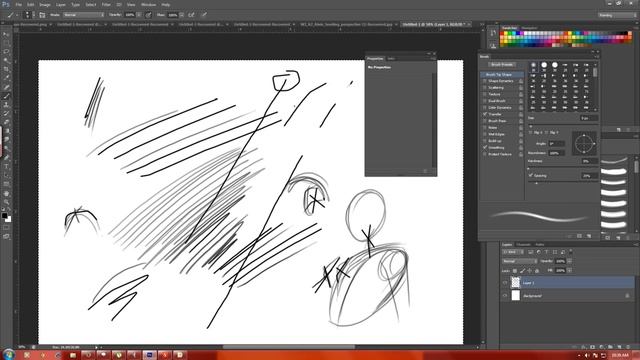Switch to the Channels tab
Image resolution: width=640 pixels, height=360 pixels.
(524, 244)
